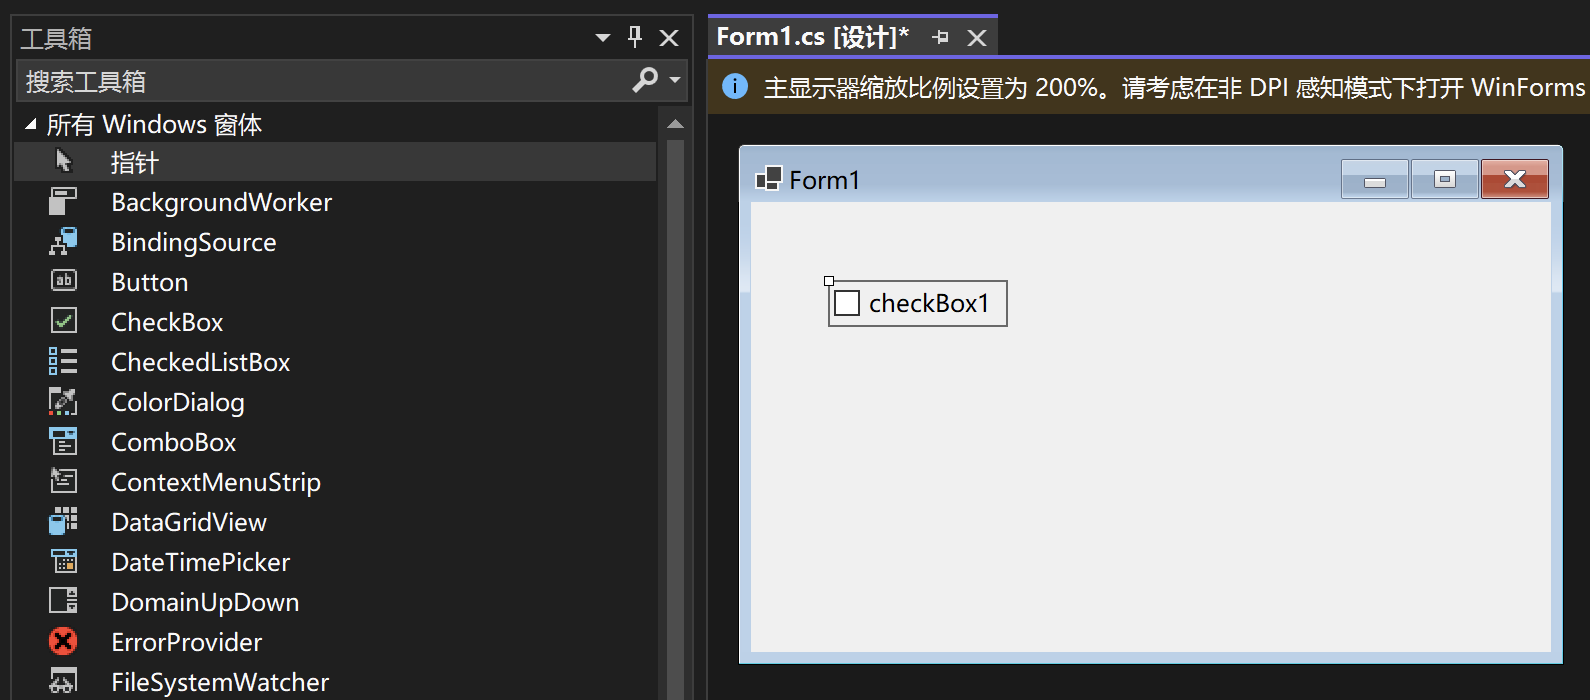Choose the CheckBox toolbox icon

click(x=63, y=321)
